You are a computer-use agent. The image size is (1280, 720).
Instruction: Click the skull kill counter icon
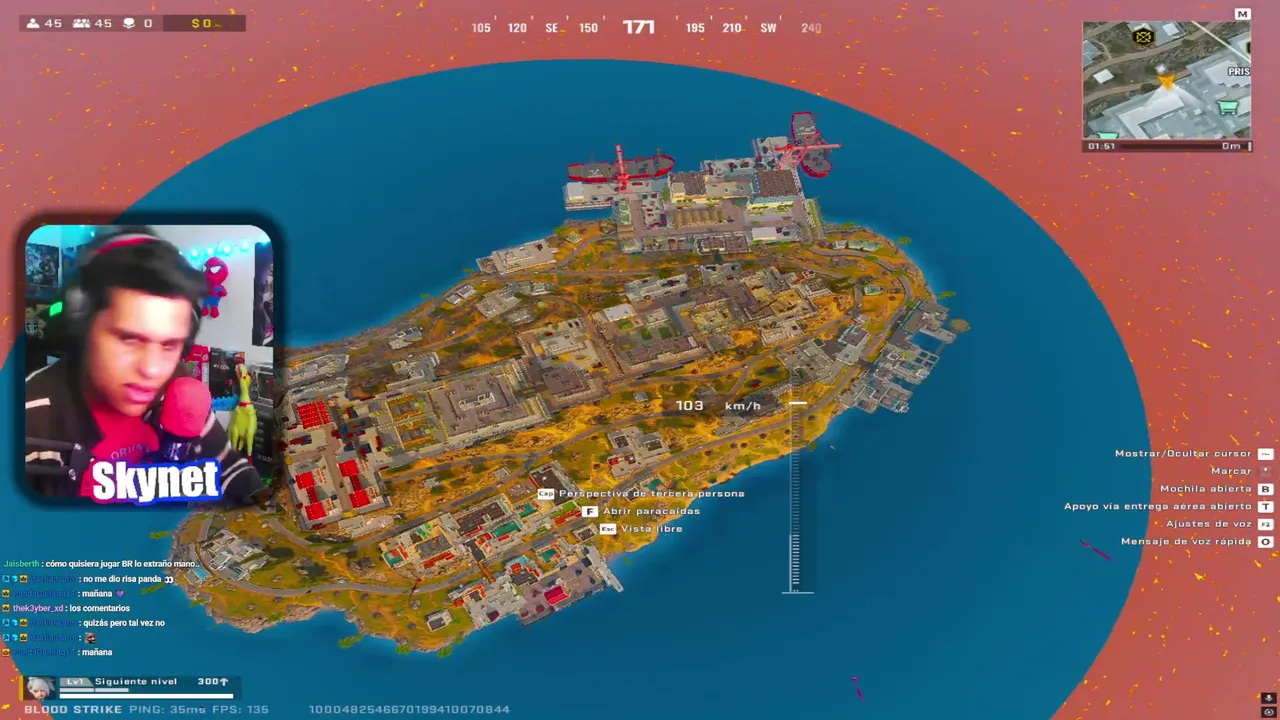coord(129,23)
